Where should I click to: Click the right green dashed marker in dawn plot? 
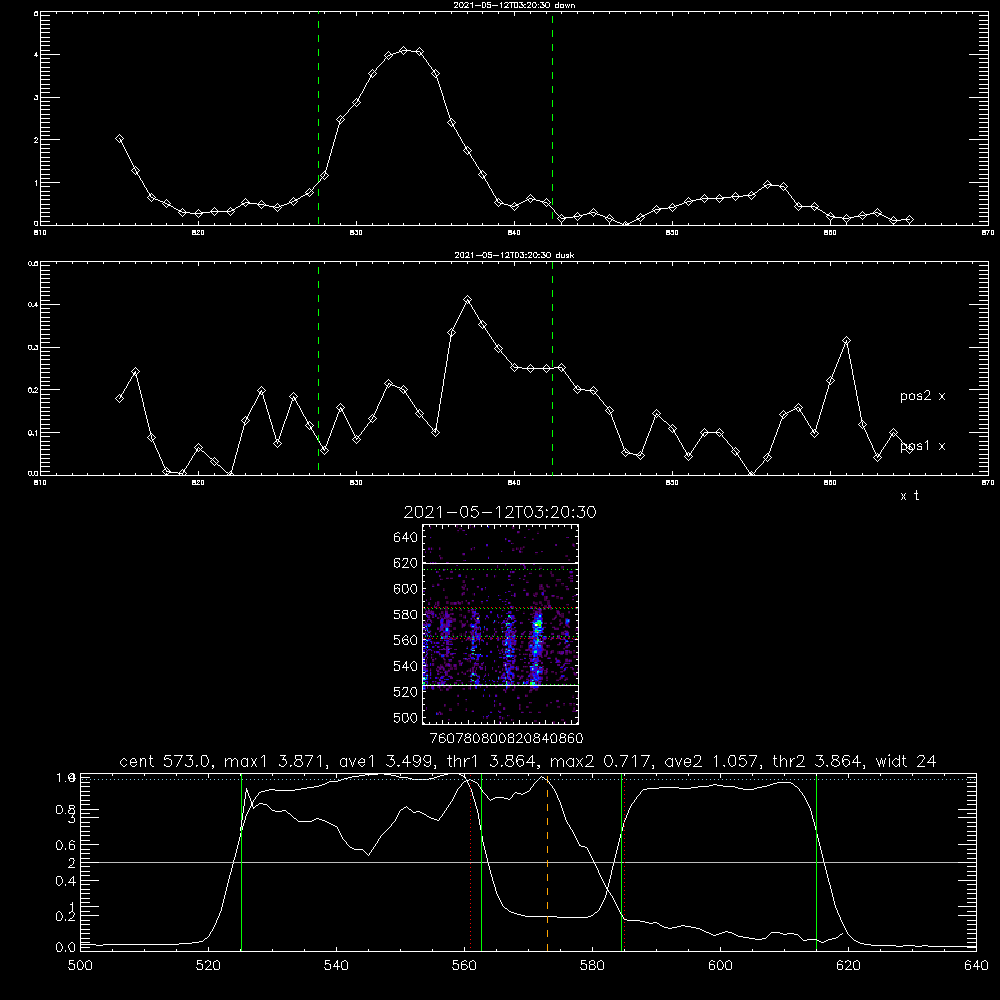point(552,118)
